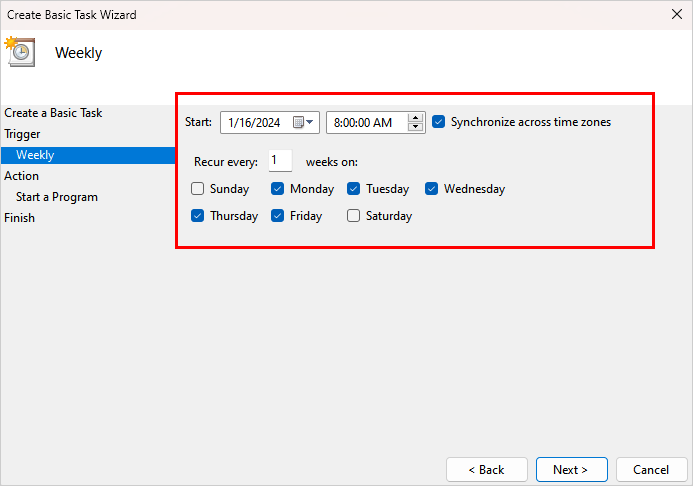Click the Back button

(x=487, y=469)
